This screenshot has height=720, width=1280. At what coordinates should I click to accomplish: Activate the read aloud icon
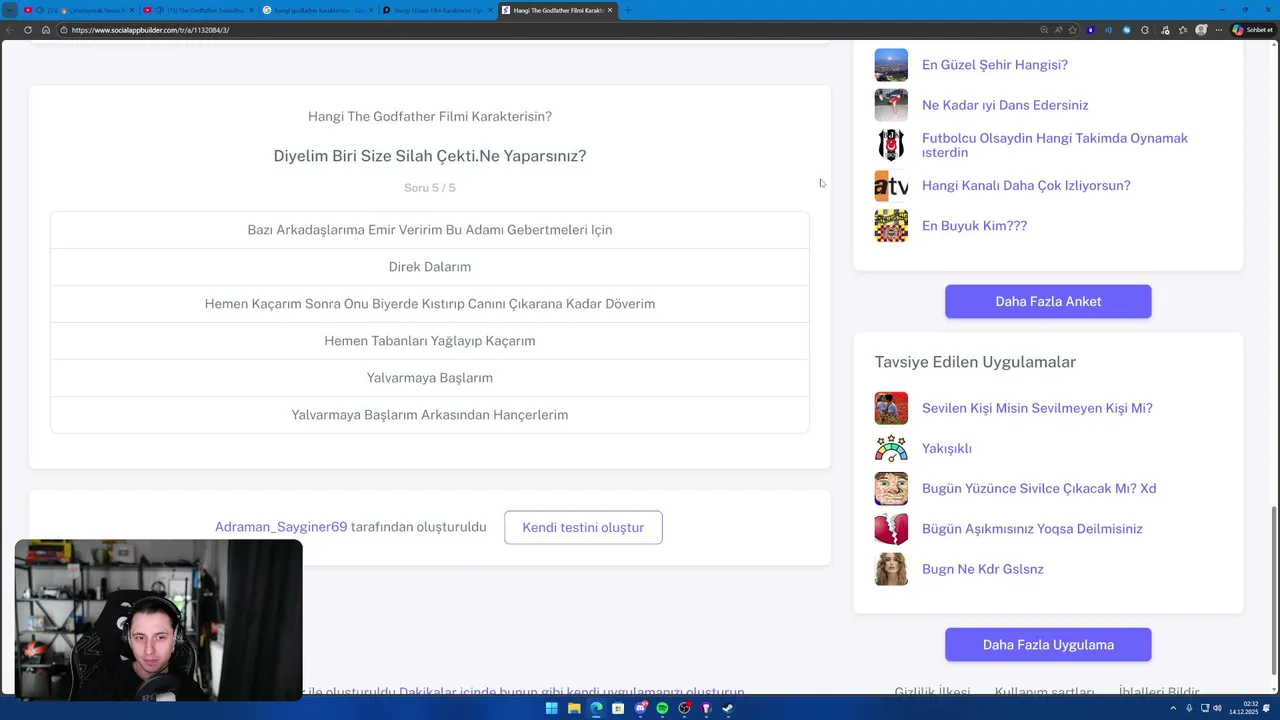(x=1058, y=30)
